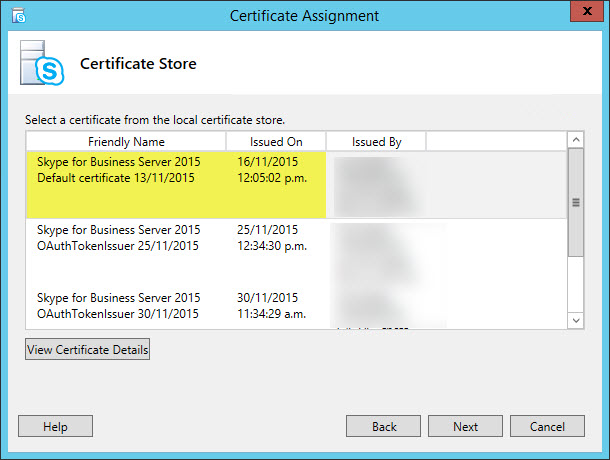Sort by Friendly Name column header
The image size is (610, 460).
pos(126,141)
